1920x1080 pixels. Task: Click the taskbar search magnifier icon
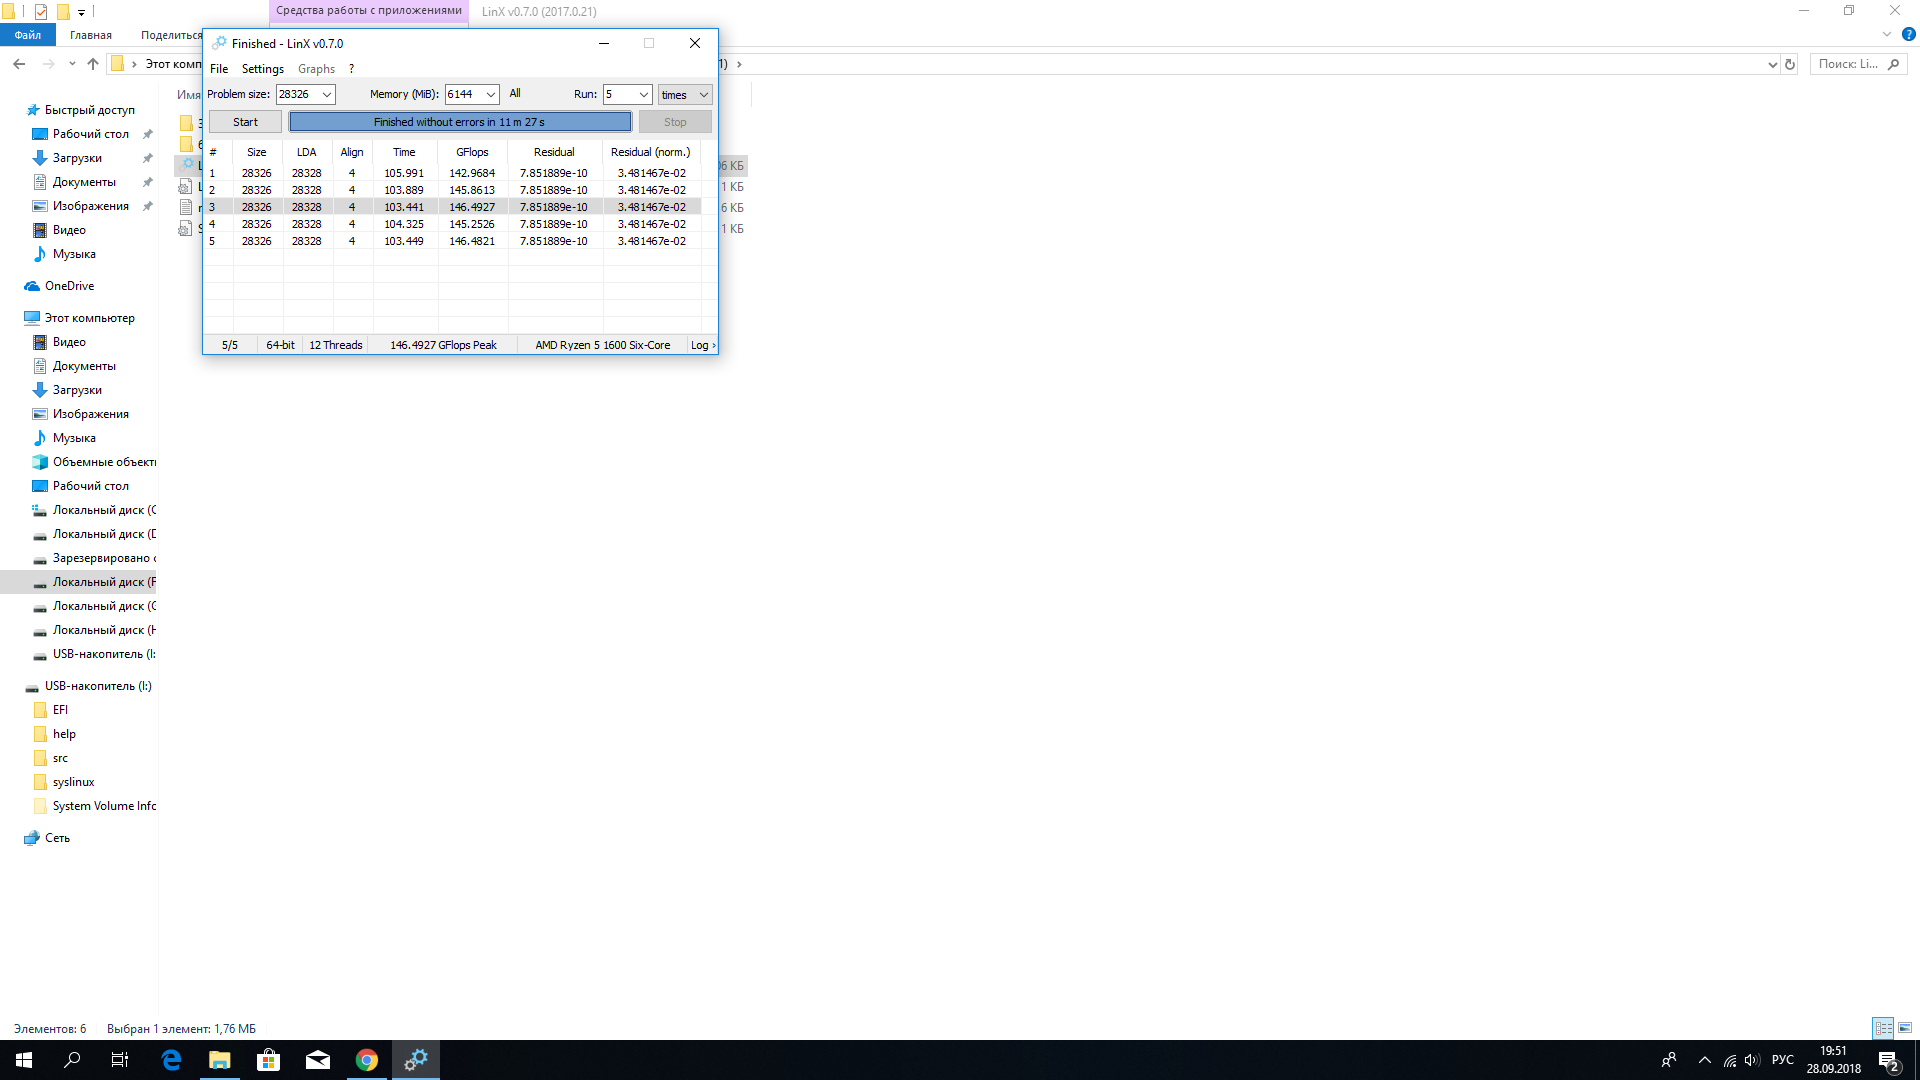coord(72,1060)
